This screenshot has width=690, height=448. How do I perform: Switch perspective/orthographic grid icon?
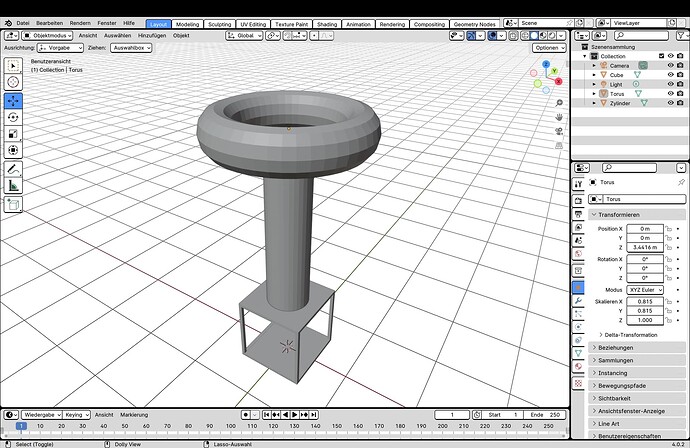[x=559, y=145]
